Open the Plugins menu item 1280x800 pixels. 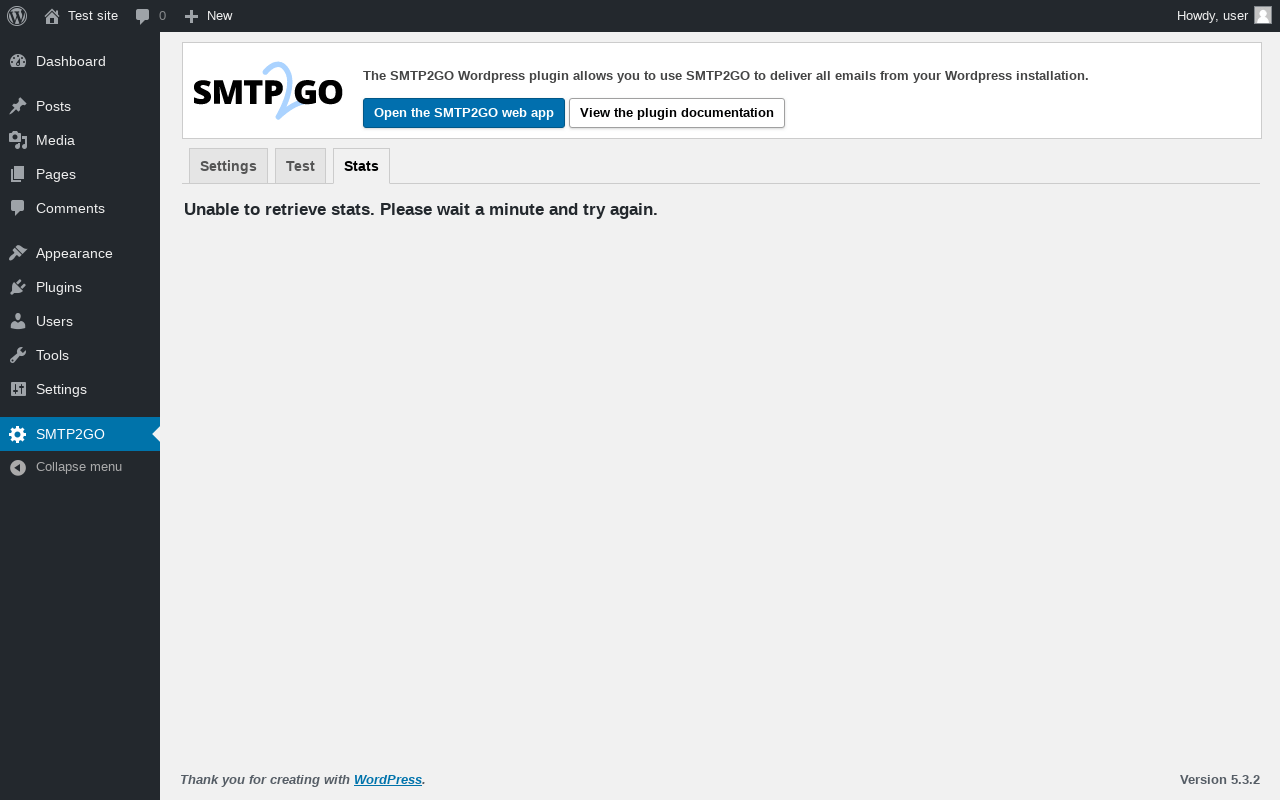tap(80, 287)
